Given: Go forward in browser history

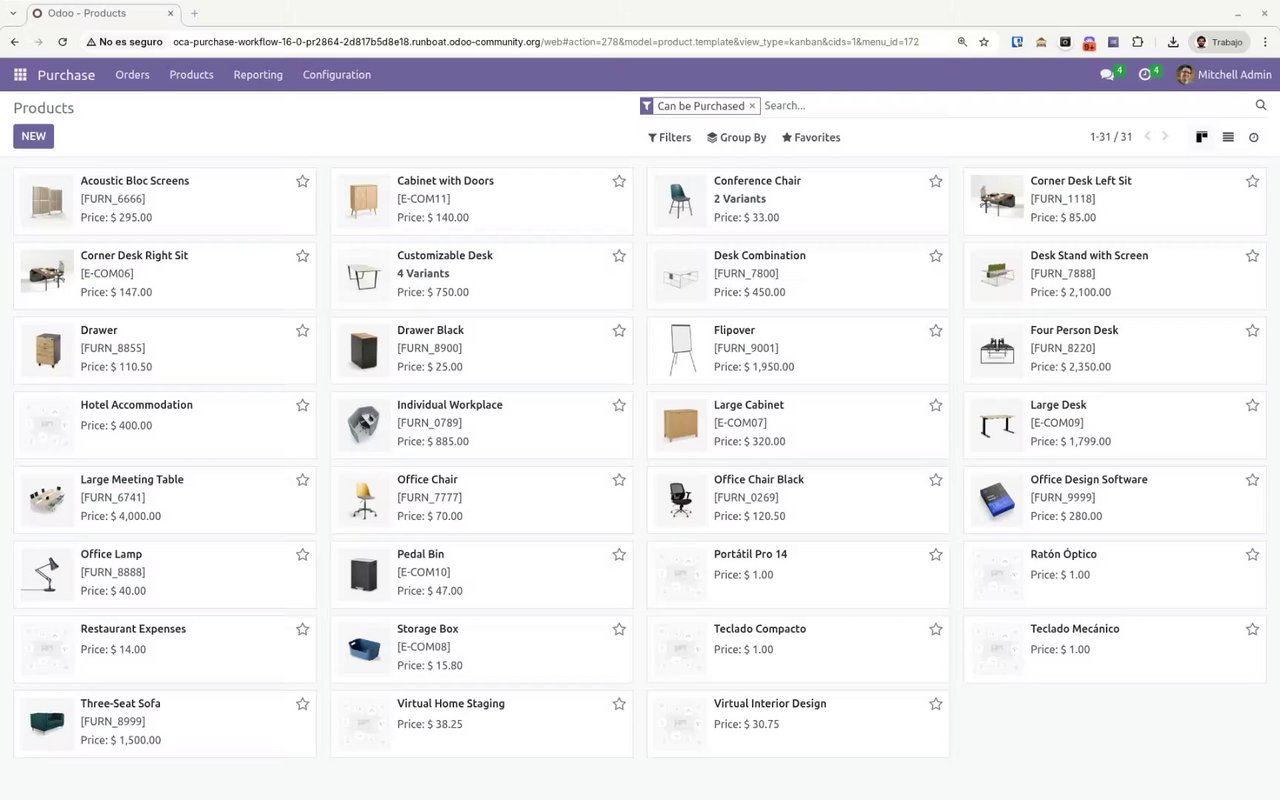Looking at the screenshot, I should pos(39,42).
